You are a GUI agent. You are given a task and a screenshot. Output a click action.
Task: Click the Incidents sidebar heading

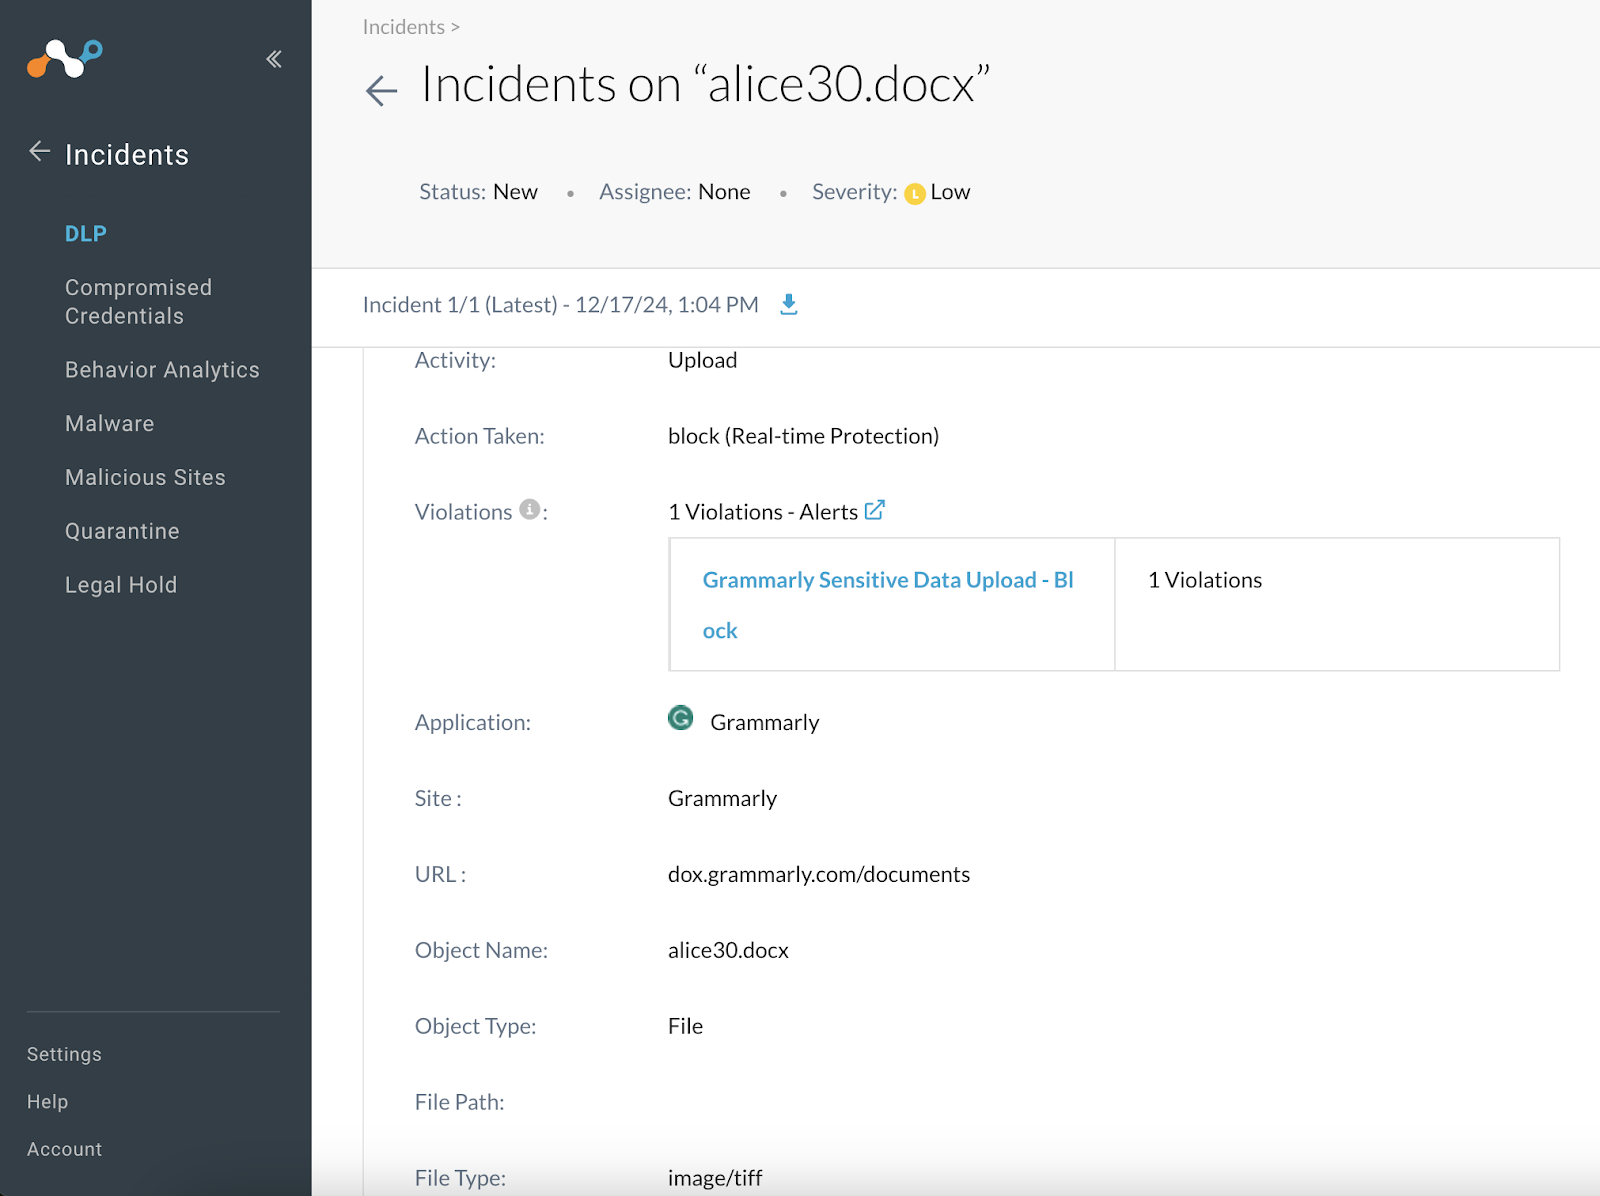(x=127, y=155)
